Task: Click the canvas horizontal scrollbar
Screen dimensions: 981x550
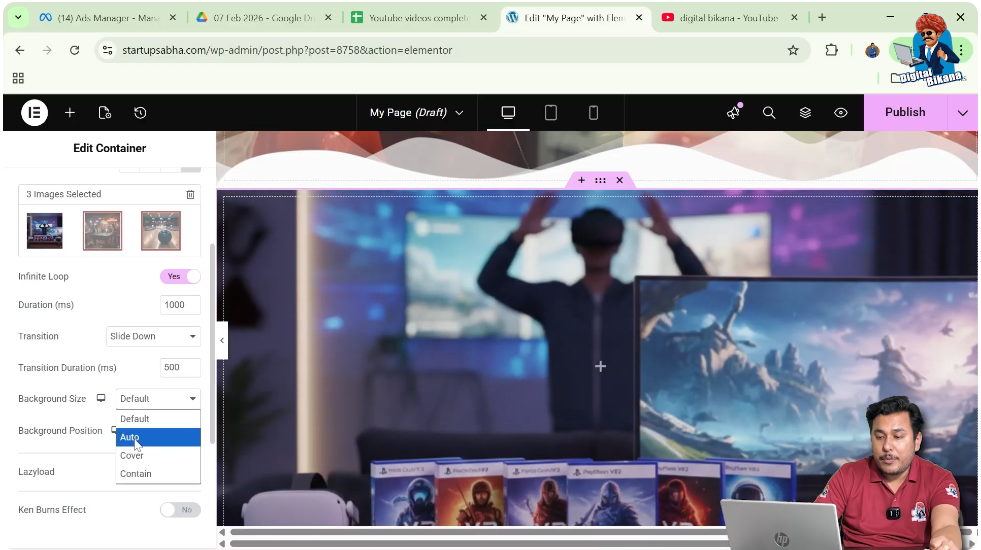Action: 479,532
